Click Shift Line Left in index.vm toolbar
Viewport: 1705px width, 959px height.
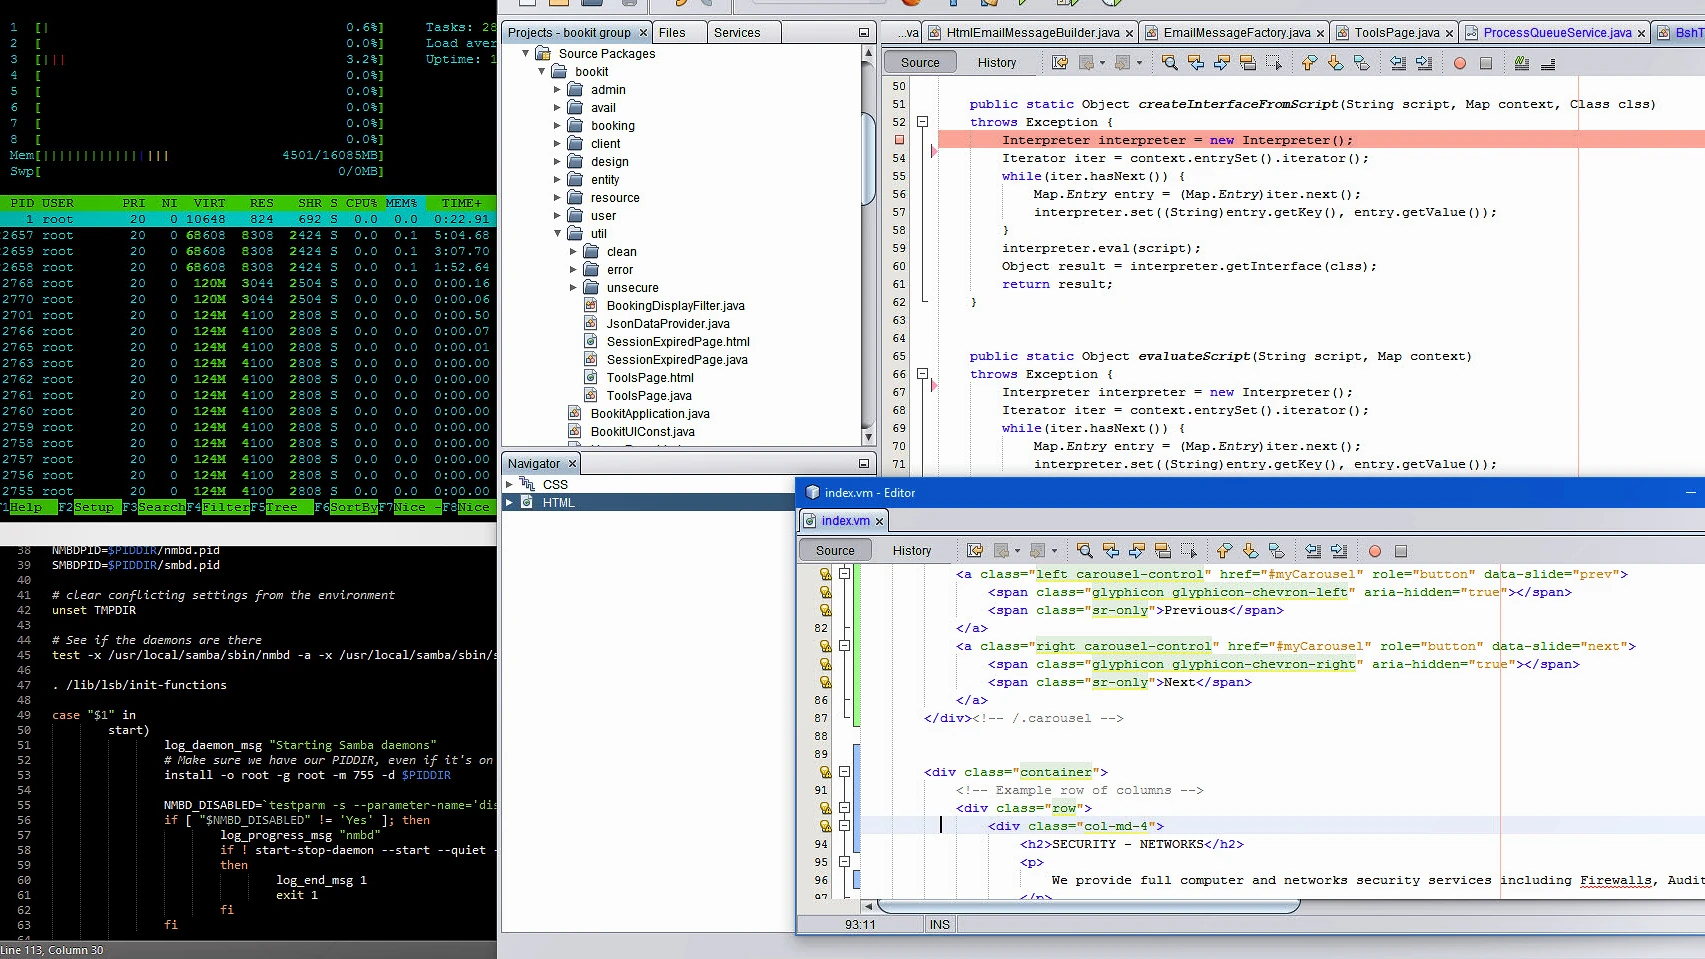pyautogui.click(x=1313, y=551)
